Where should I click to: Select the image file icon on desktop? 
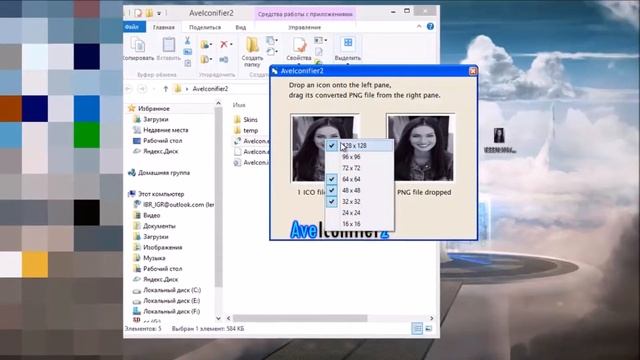499,136
